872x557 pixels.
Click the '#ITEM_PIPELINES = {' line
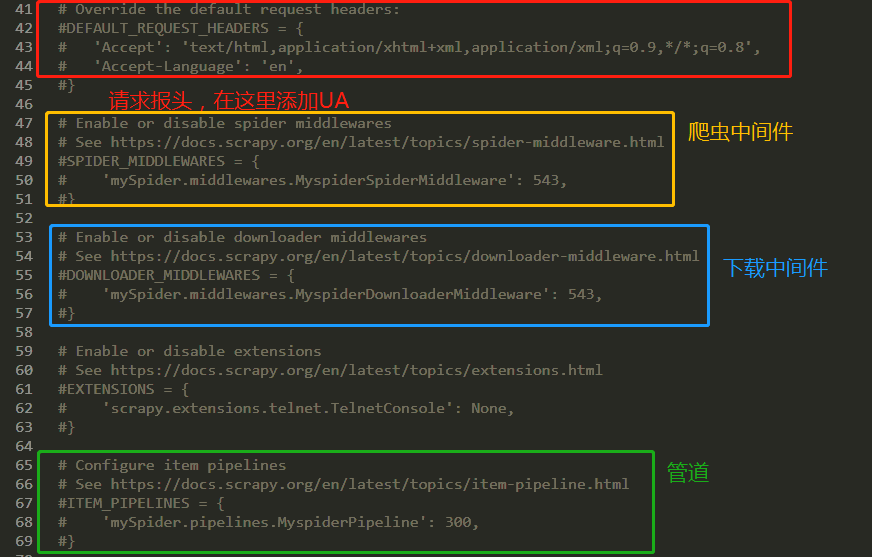pyautogui.click(x=141, y=503)
